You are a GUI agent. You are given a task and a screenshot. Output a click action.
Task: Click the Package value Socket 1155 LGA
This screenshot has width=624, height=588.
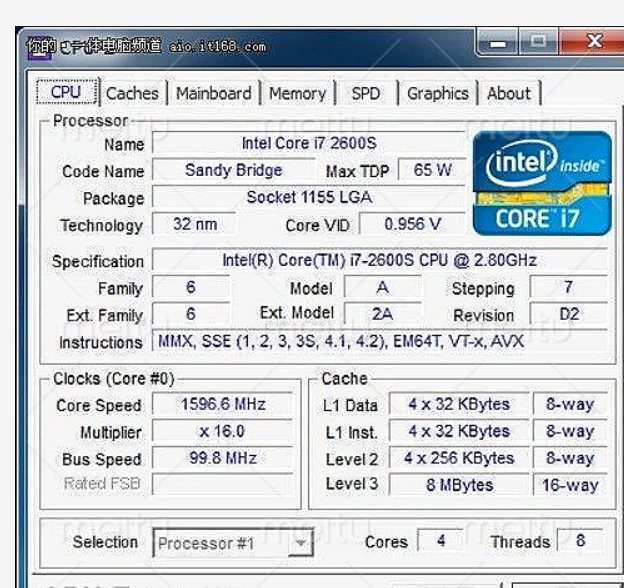[x=309, y=197]
